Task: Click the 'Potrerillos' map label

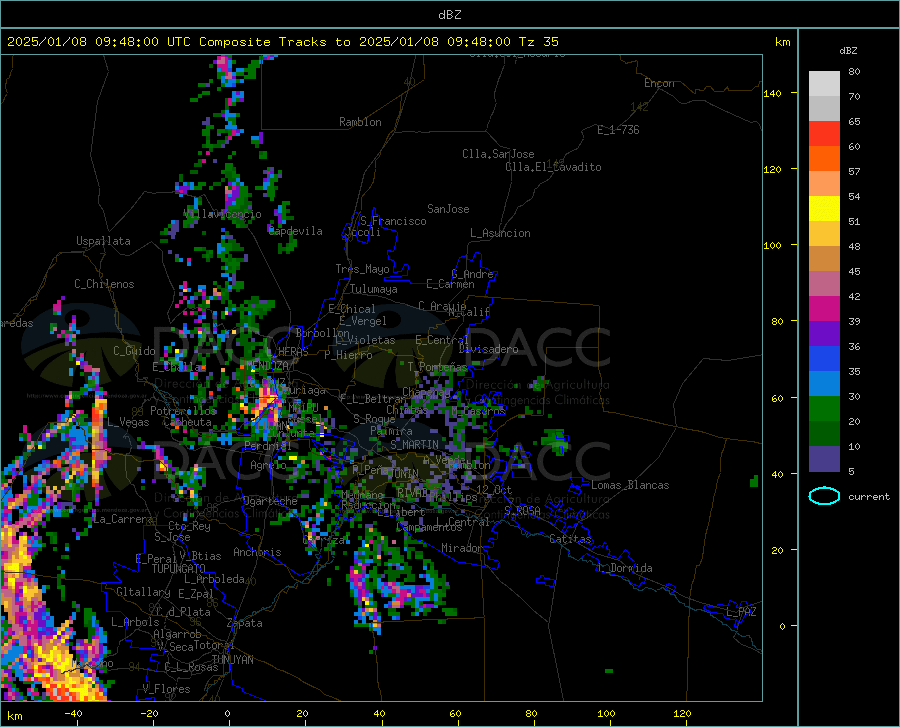Action: click(x=183, y=411)
